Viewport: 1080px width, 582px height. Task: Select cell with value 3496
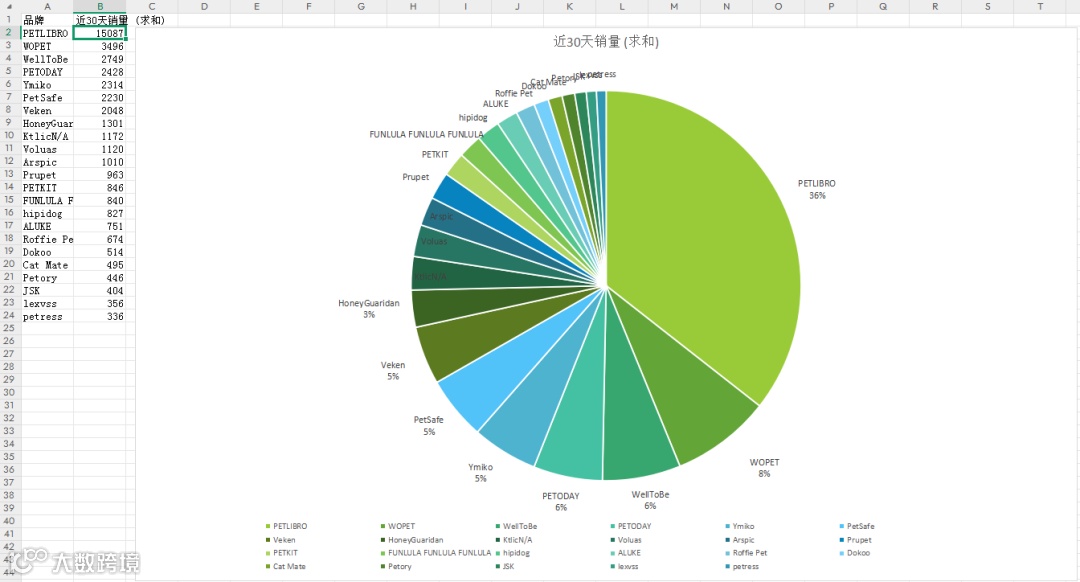tap(100, 46)
